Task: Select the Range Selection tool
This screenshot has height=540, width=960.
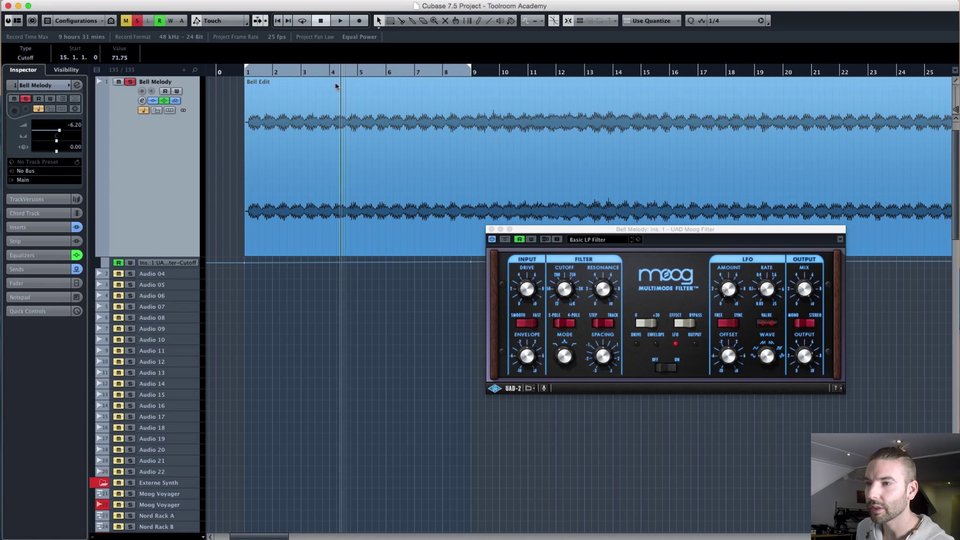Action: coord(390,21)
